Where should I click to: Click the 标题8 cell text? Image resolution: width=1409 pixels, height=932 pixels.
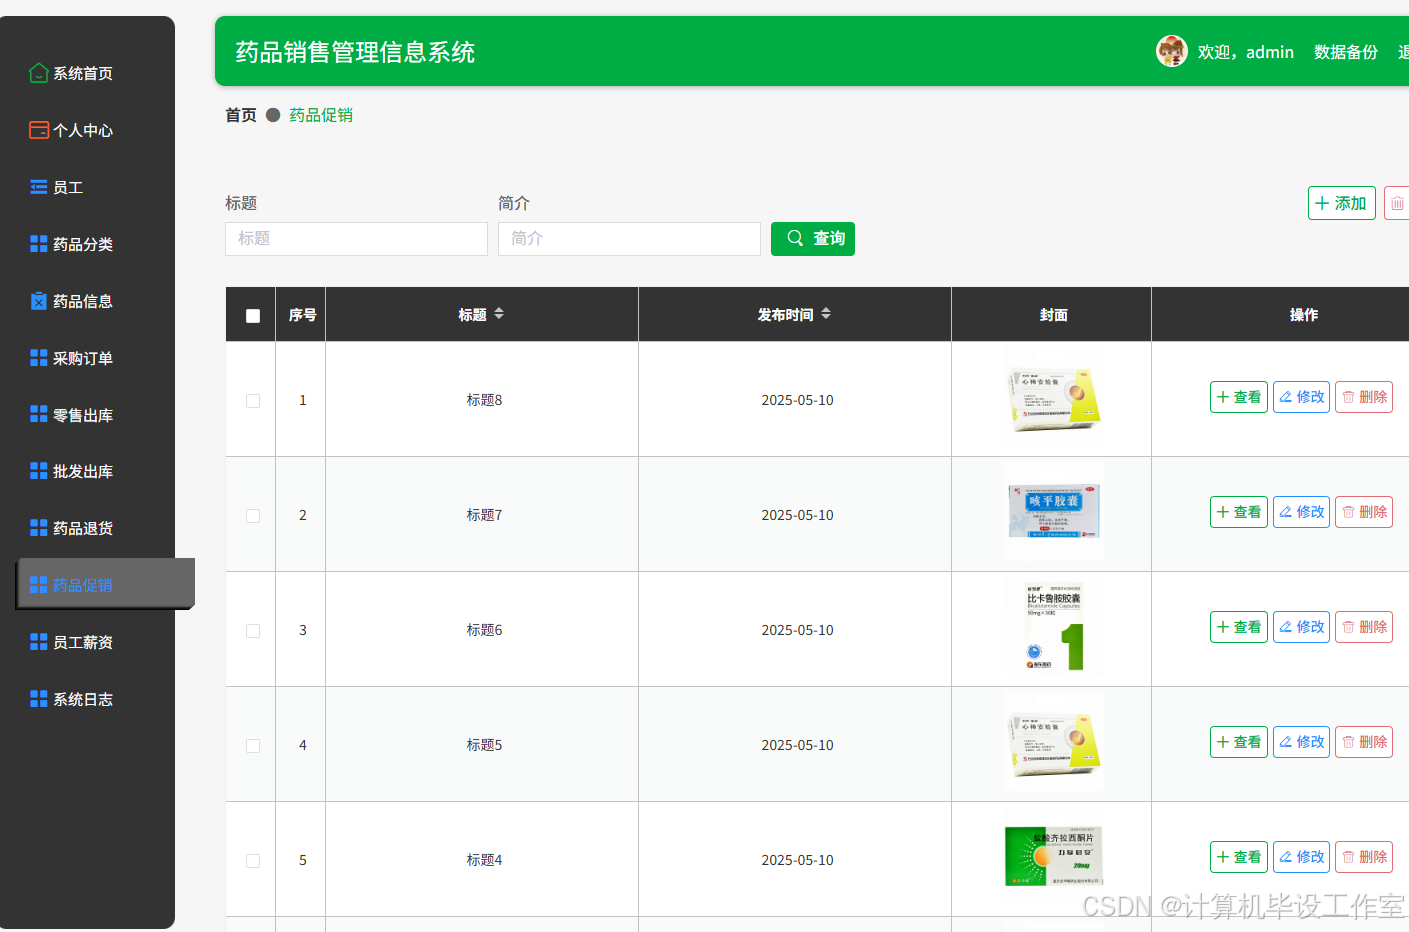tap(484, 400)
